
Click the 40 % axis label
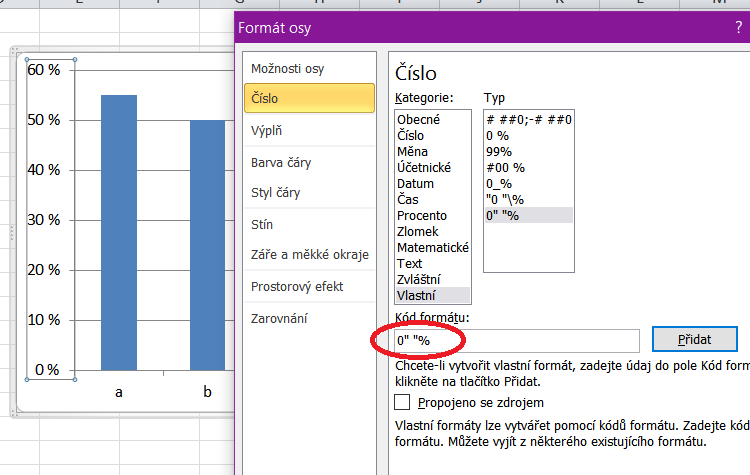[x=44, y=170]
